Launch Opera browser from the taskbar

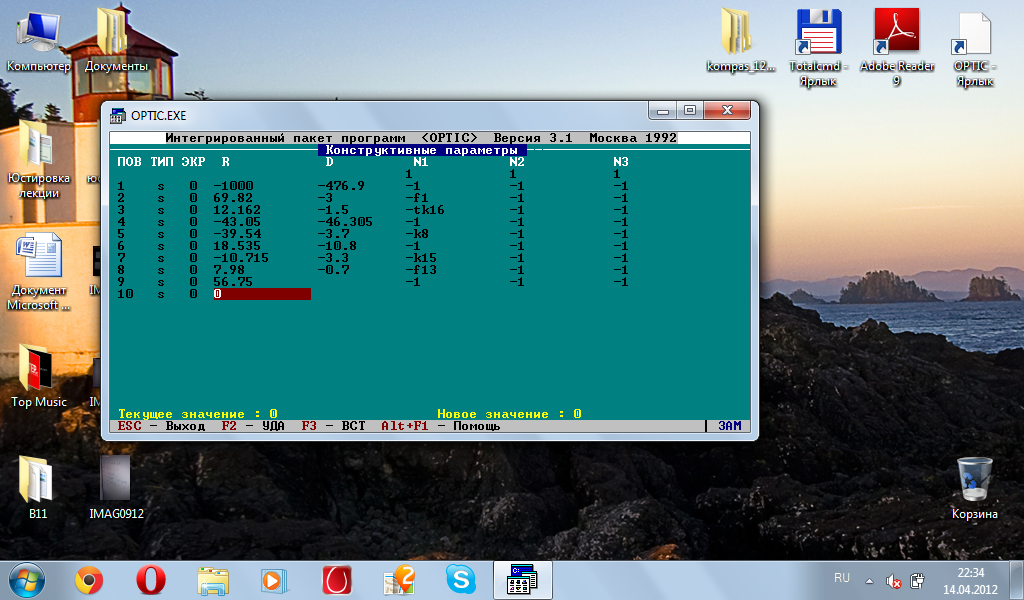coord(151,580)
